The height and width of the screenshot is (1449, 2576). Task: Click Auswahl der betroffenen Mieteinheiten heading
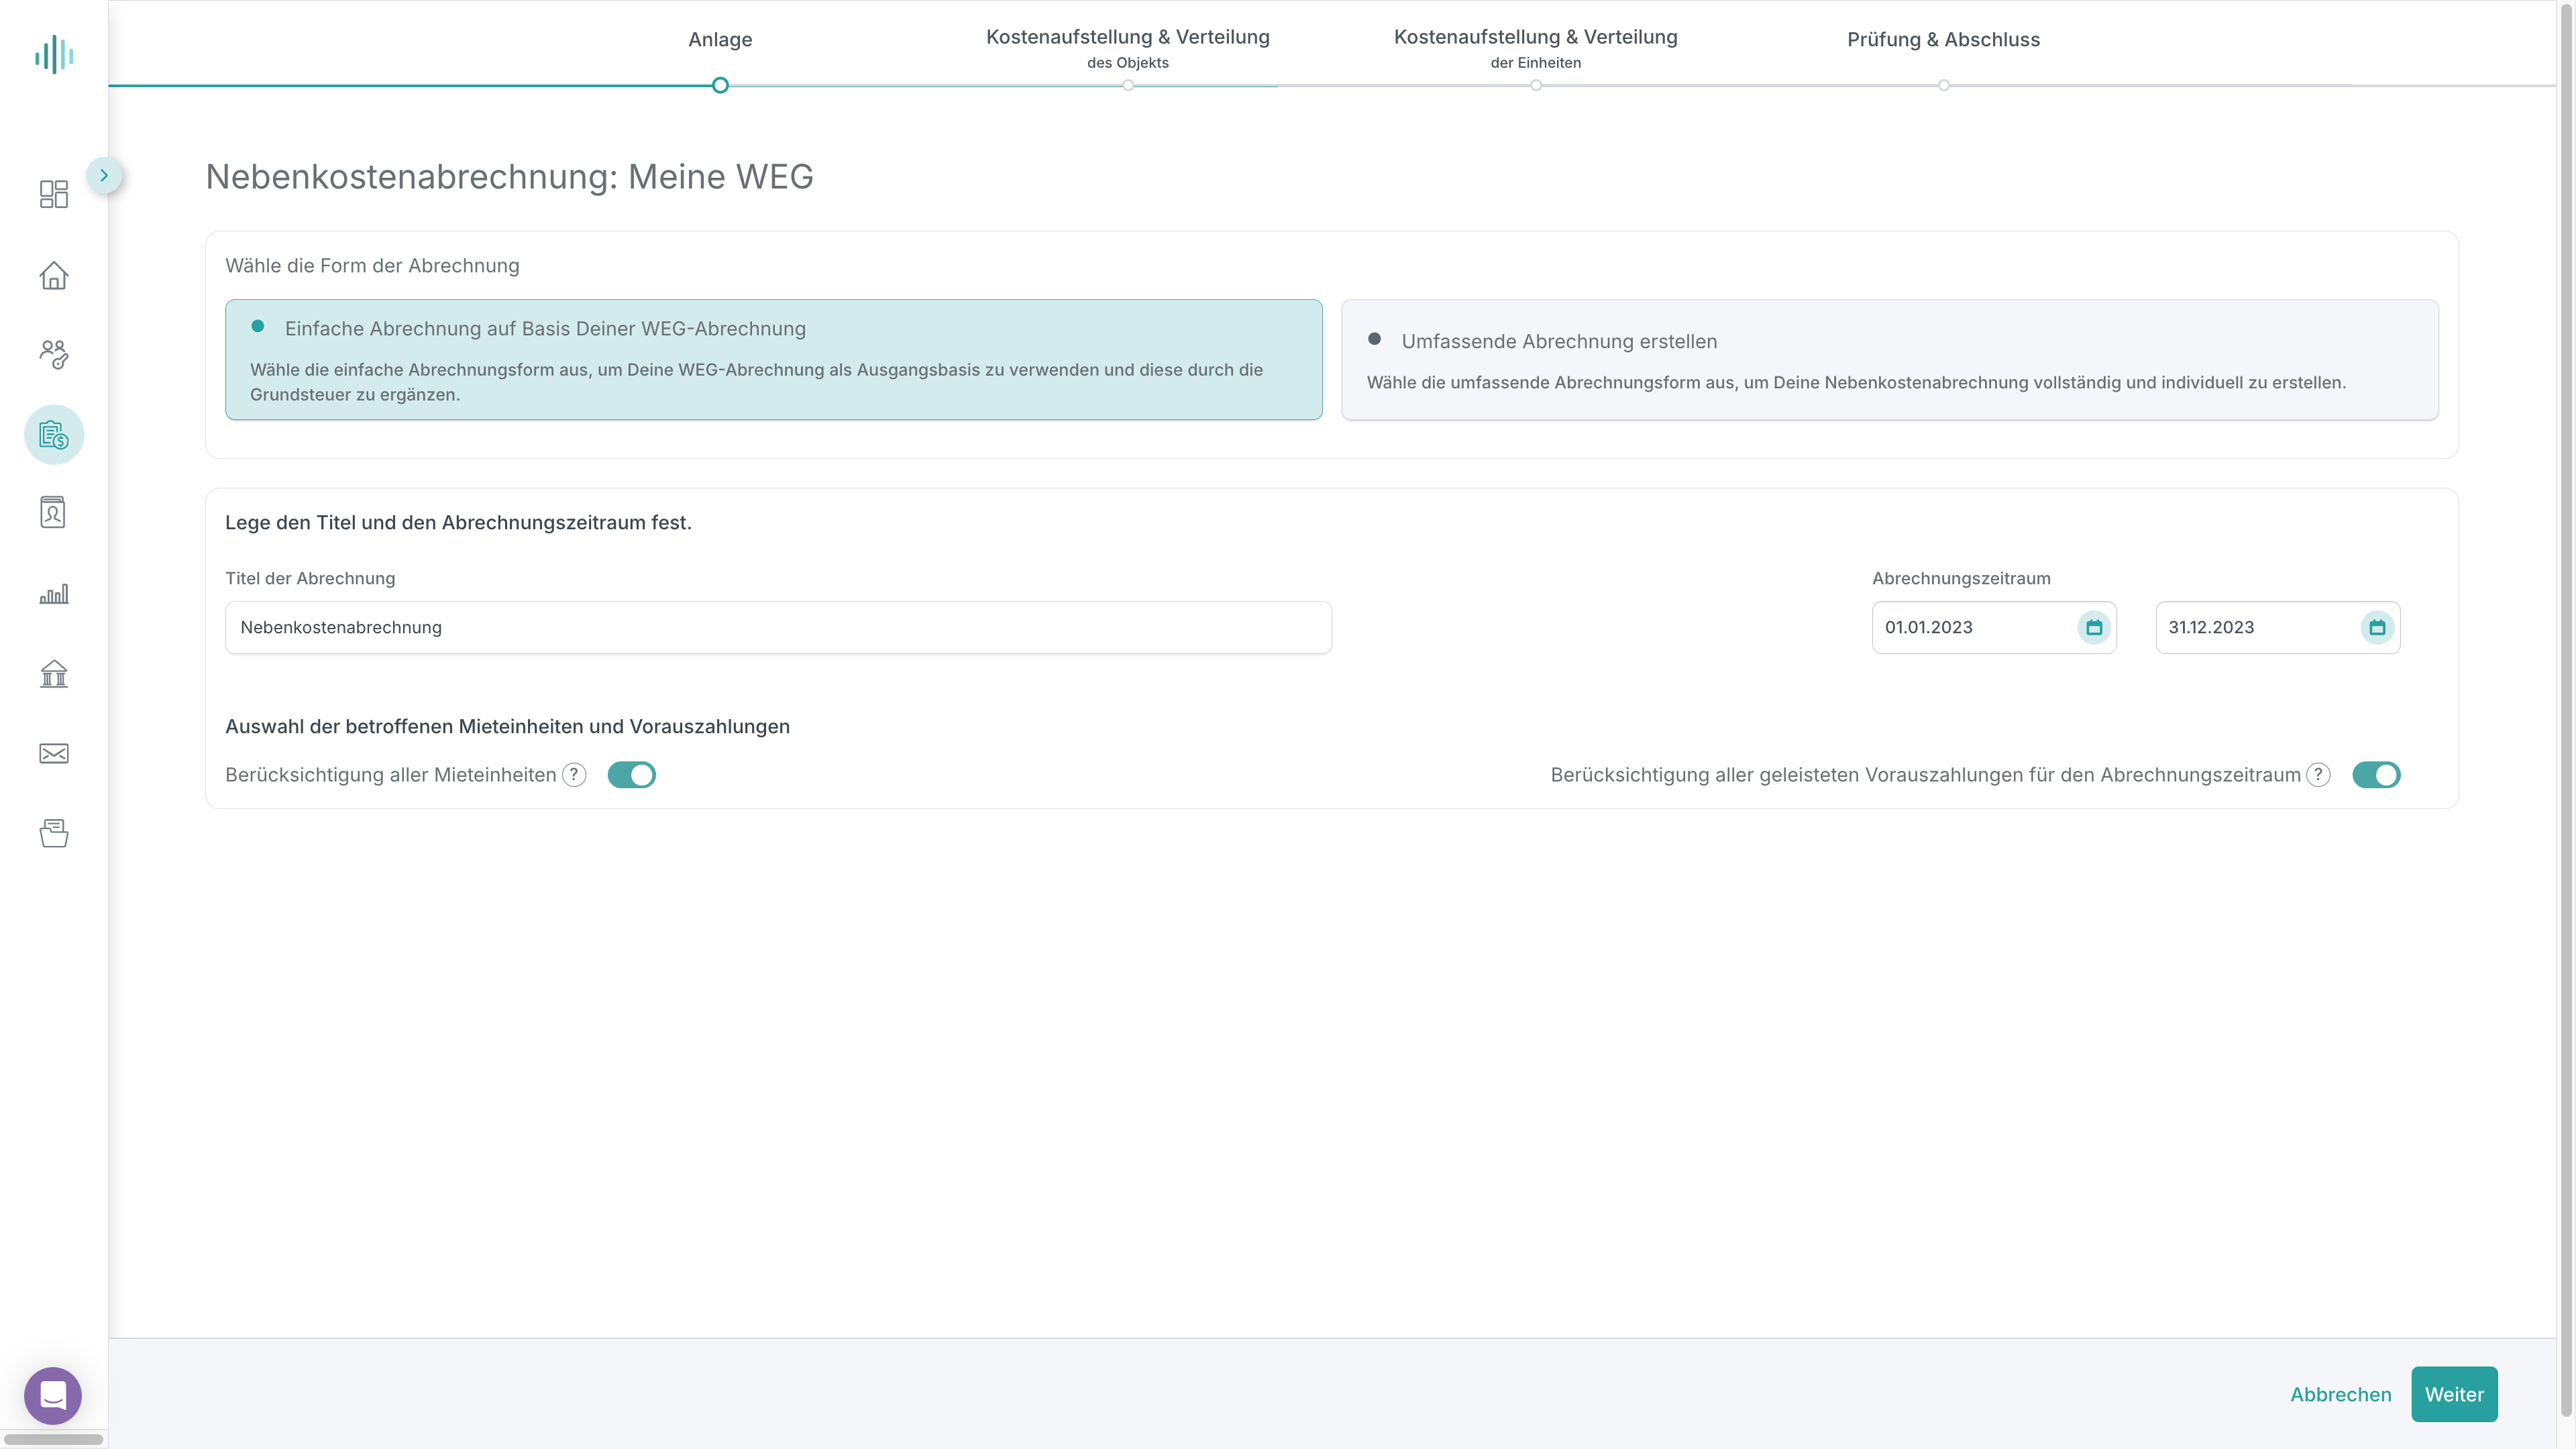click(507, 727)
